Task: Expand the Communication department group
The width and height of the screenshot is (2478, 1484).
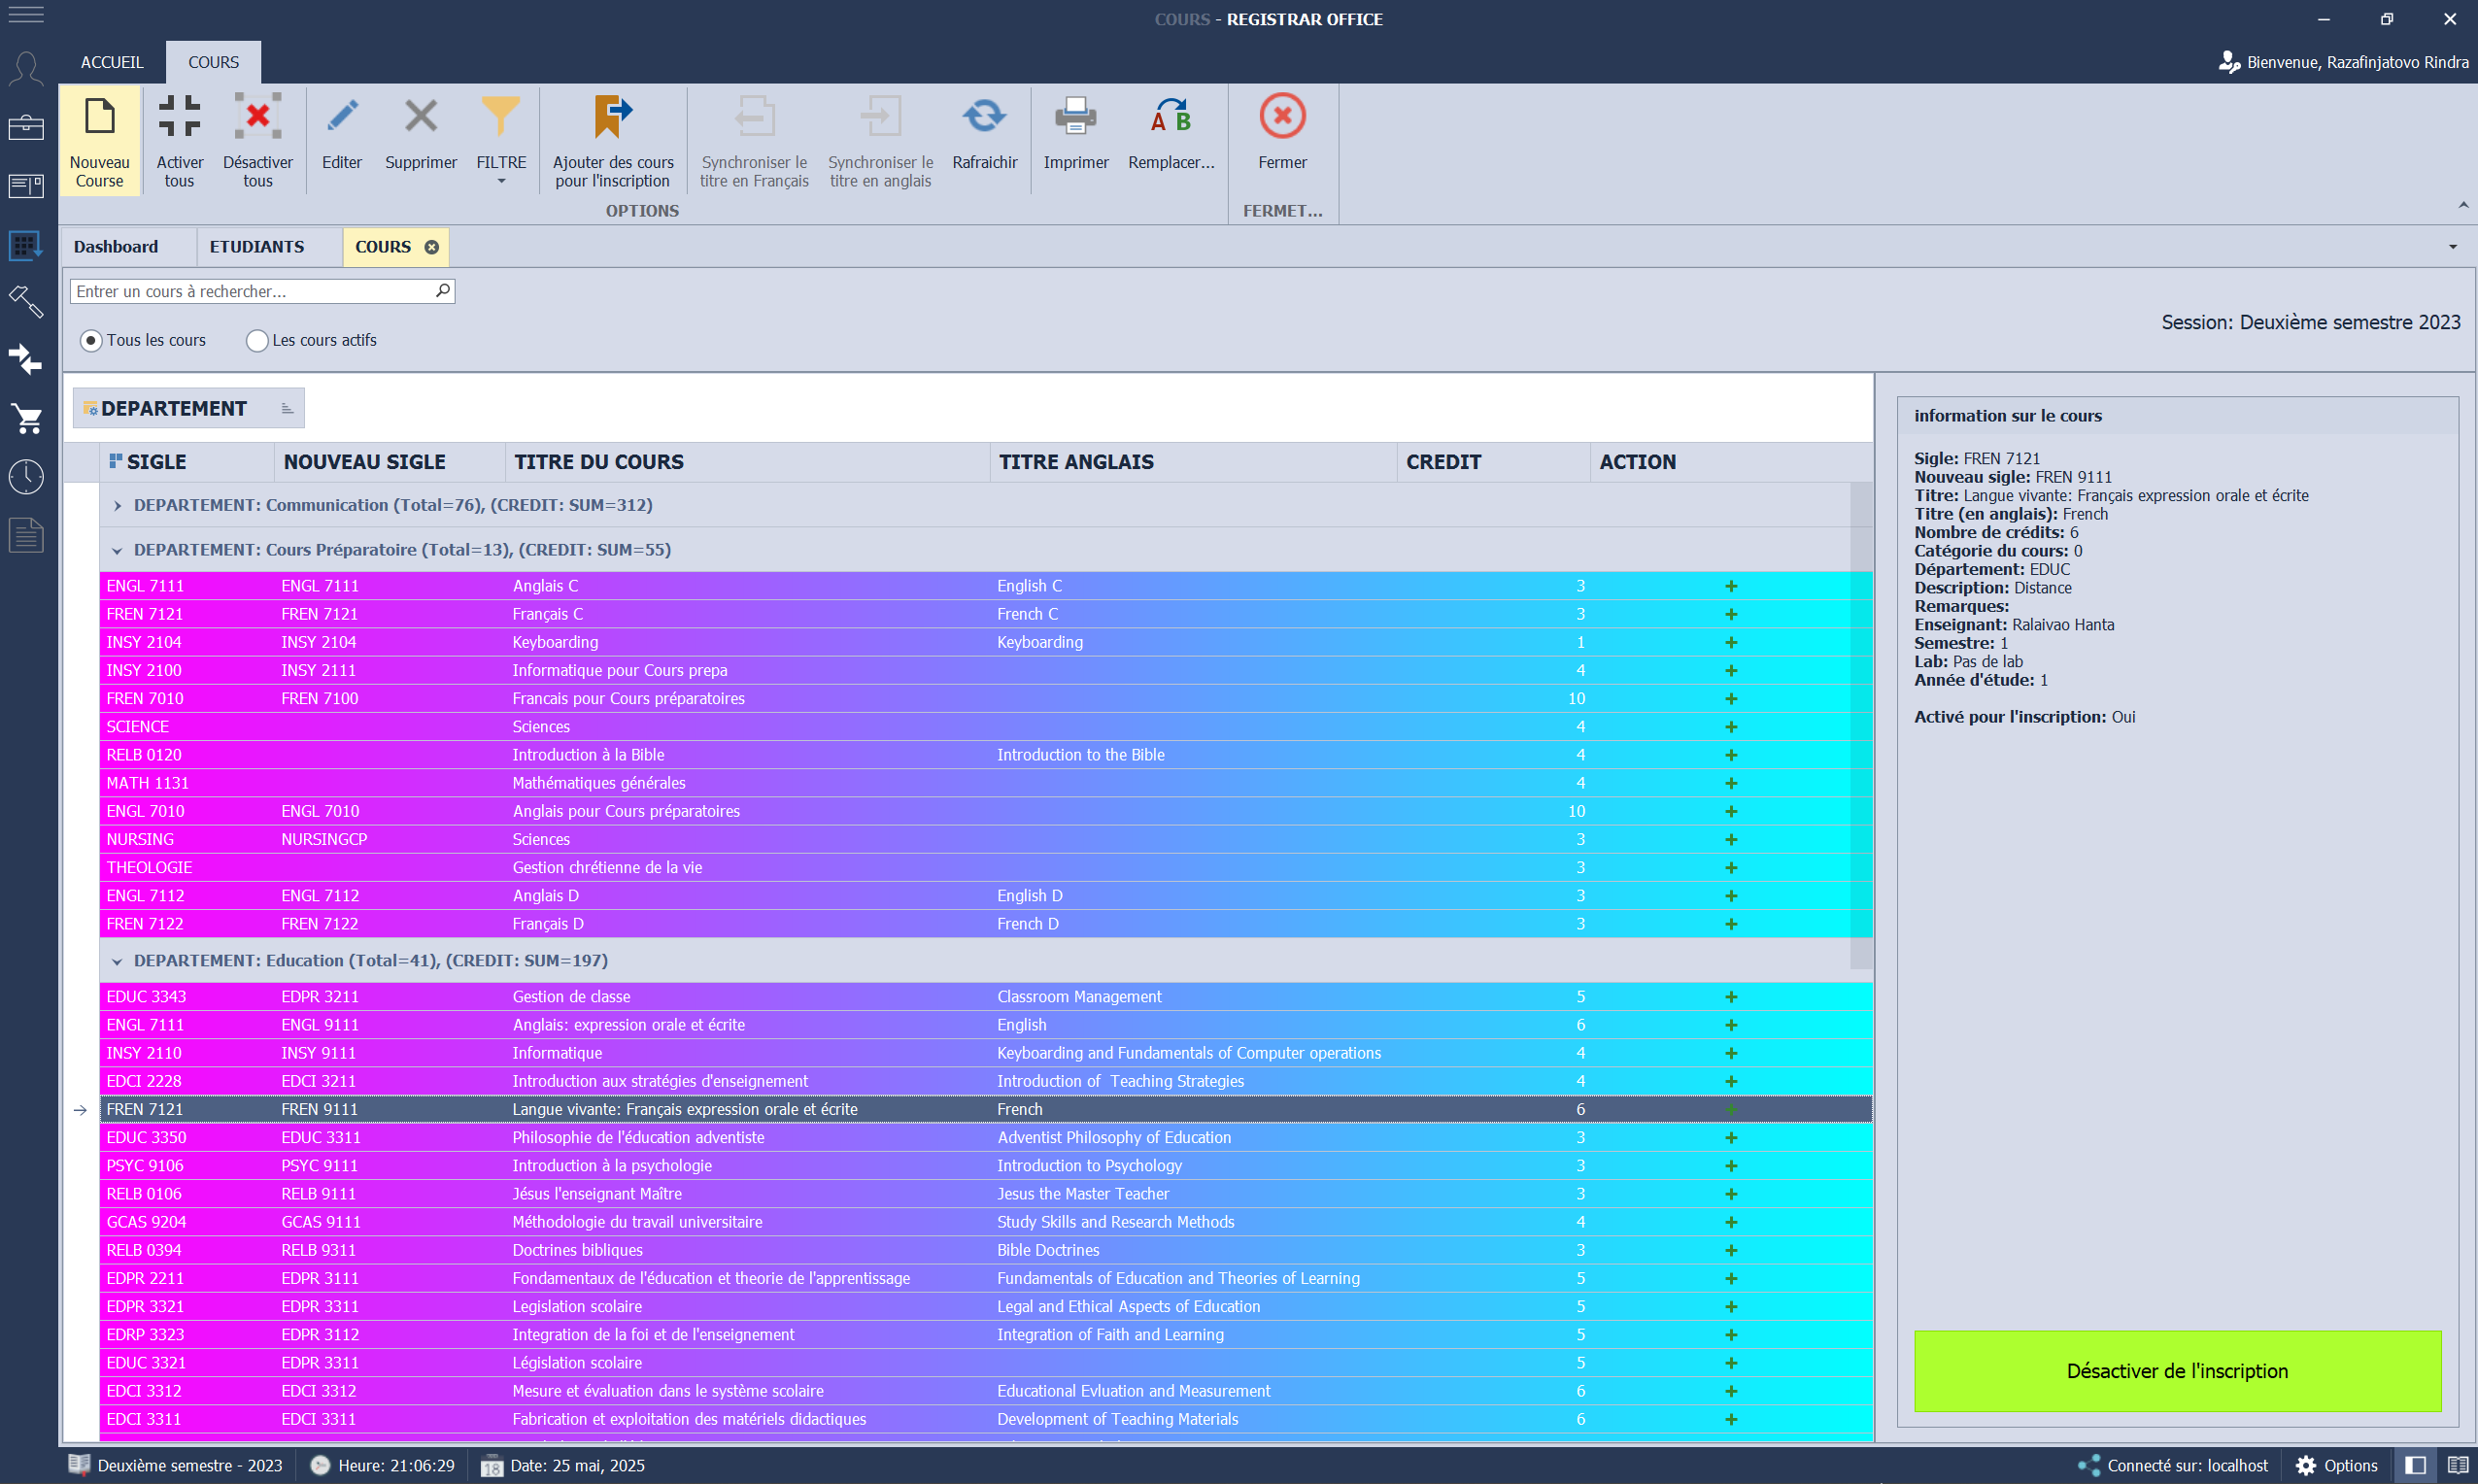Action: point(117,506)
